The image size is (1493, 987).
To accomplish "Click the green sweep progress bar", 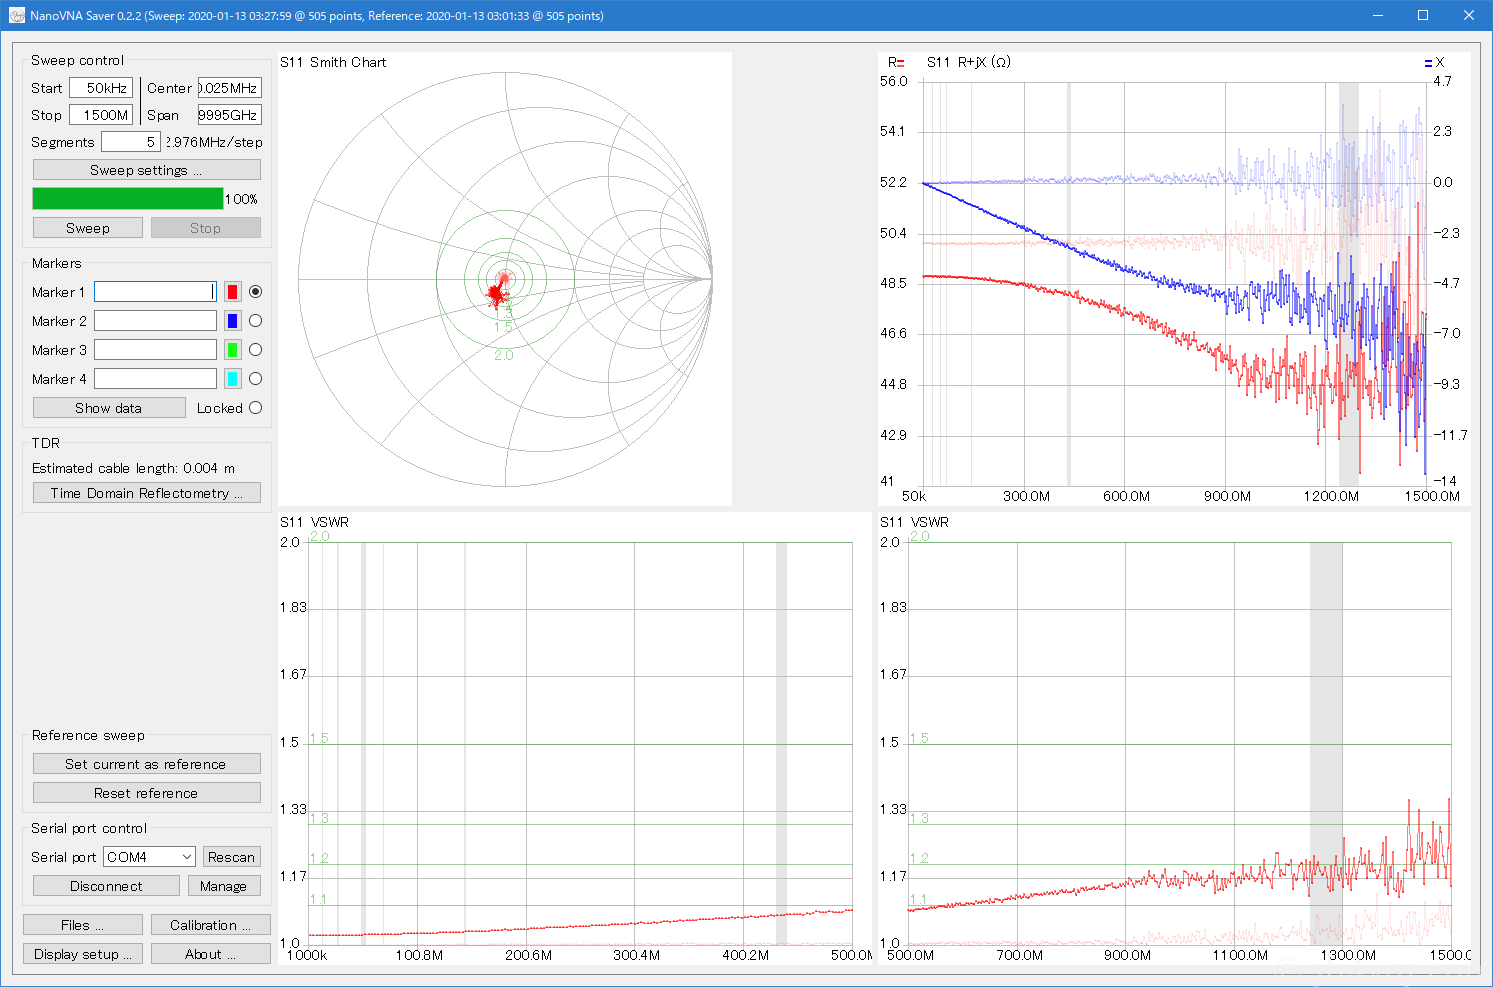I will click(x=128, y=199).
